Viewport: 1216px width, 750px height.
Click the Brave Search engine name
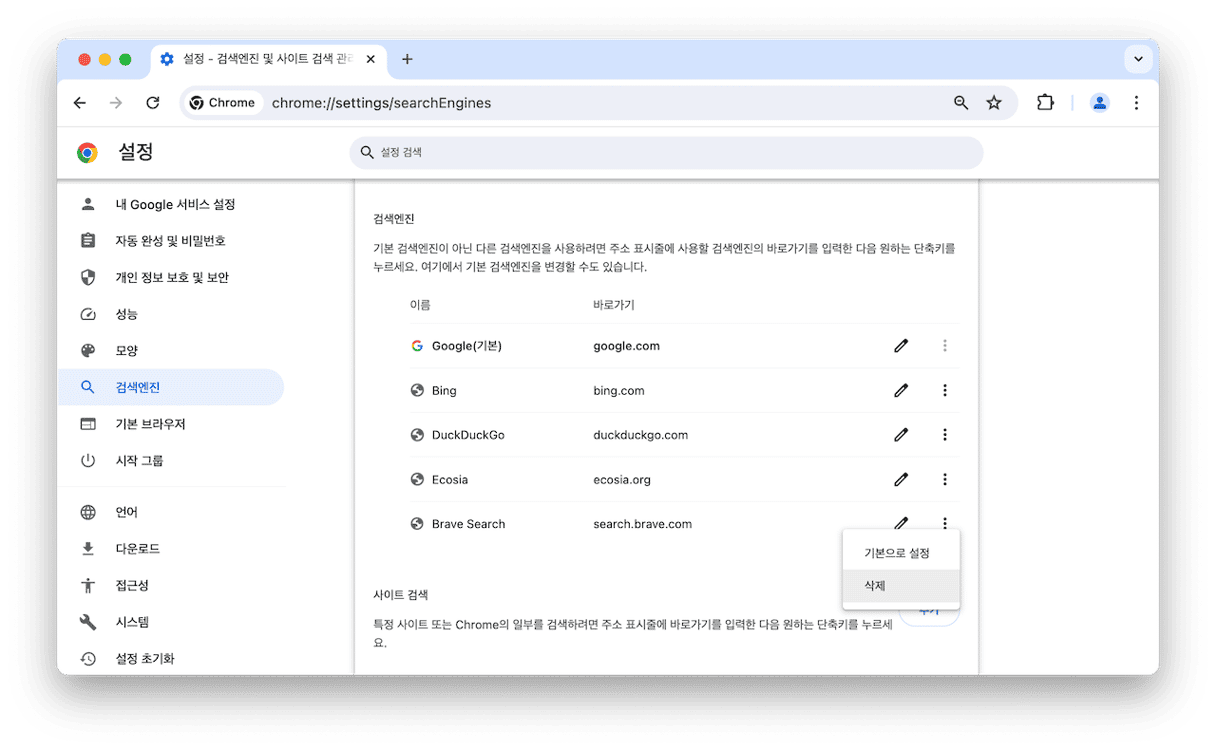click(x=469, y=524)
